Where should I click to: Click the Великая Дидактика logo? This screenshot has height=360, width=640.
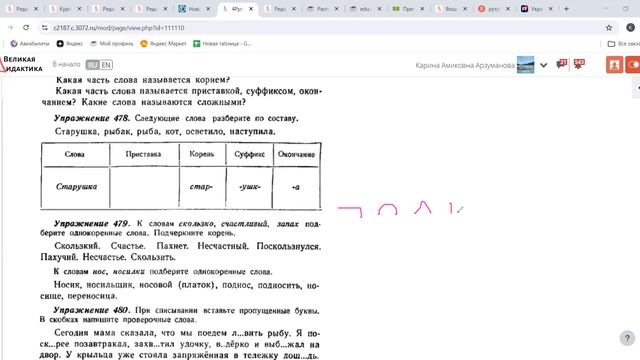coord(21,64)
